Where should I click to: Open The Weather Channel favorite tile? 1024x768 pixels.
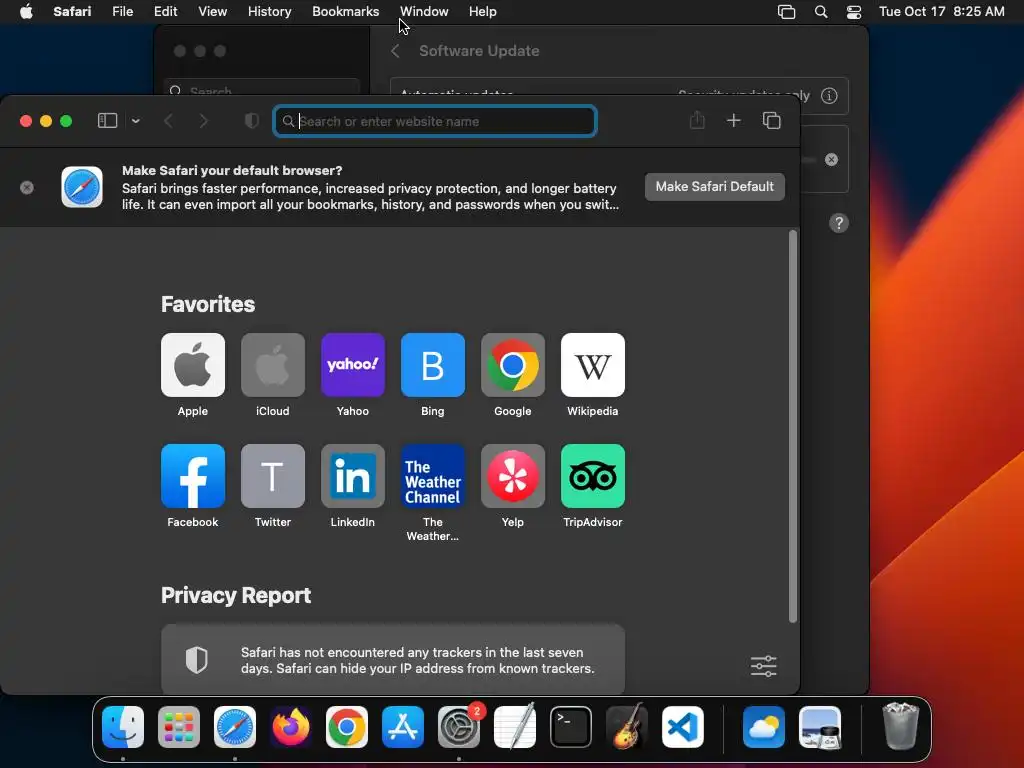pos(432,476)
